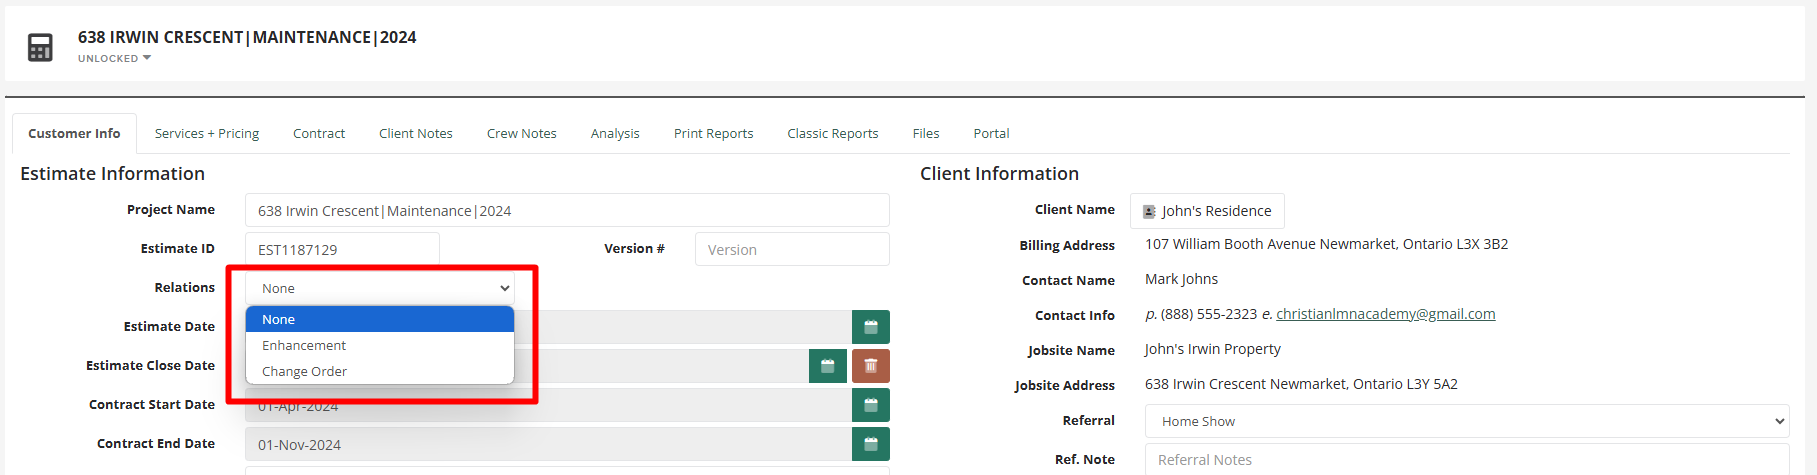
Task: Click the Mark Johns contact name
Action: pyautogui.click(x=1181, y=279)
